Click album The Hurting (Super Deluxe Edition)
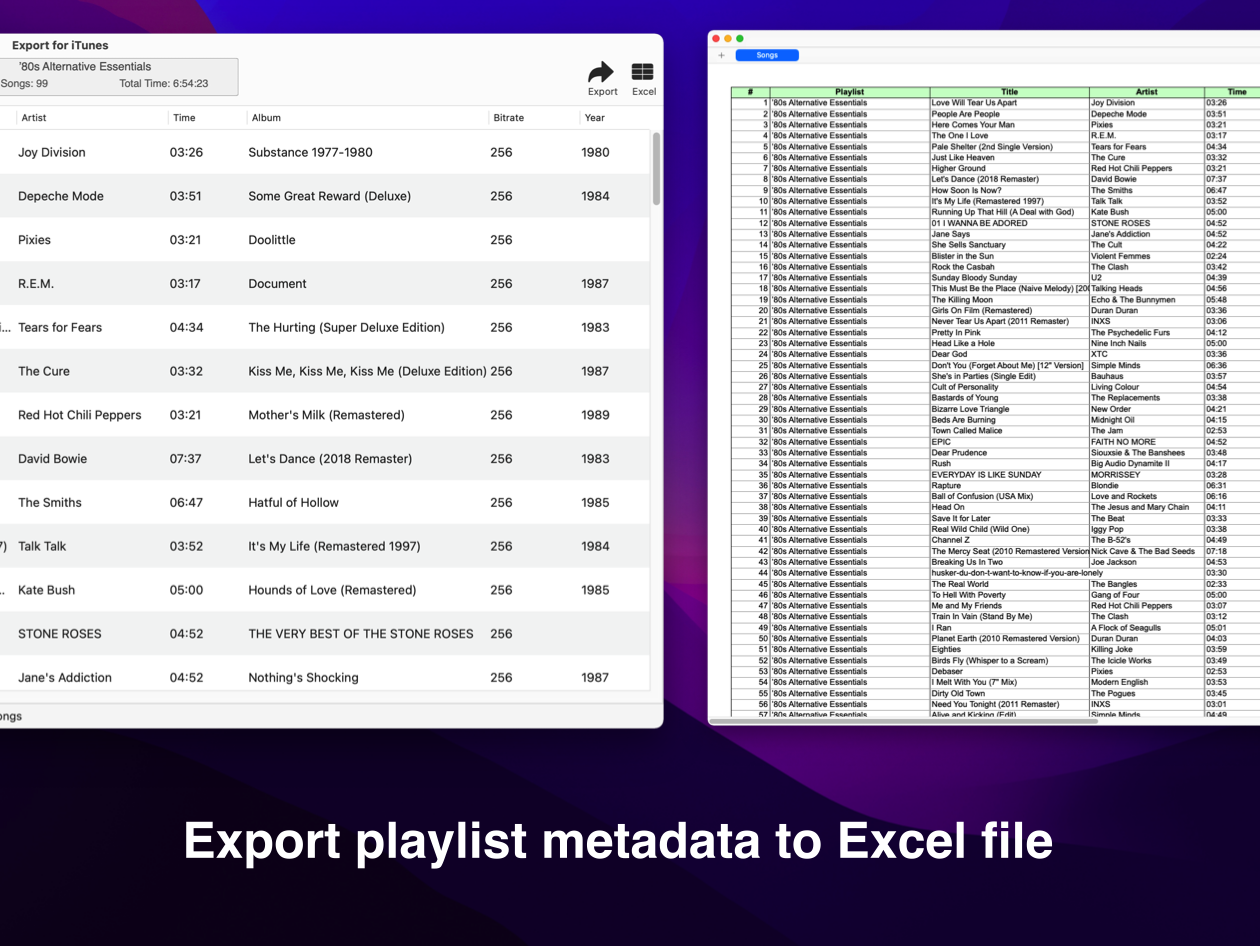 tap(346, 327)
